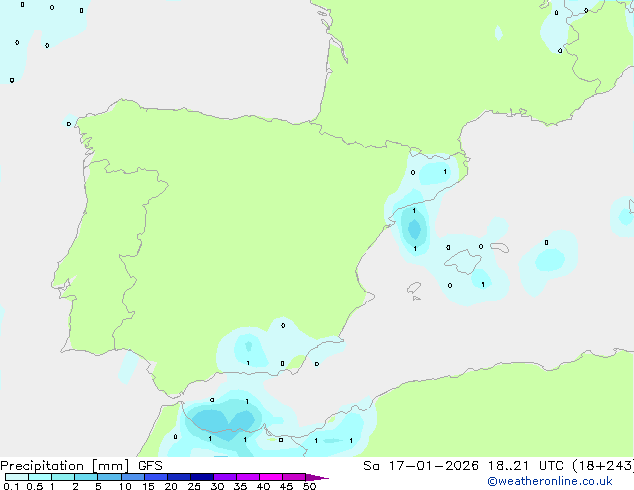The width and height of the screenshot is (634, 490).
Task: Click the "Sa 17-01-2026" date text
Action: click(421, 466)
